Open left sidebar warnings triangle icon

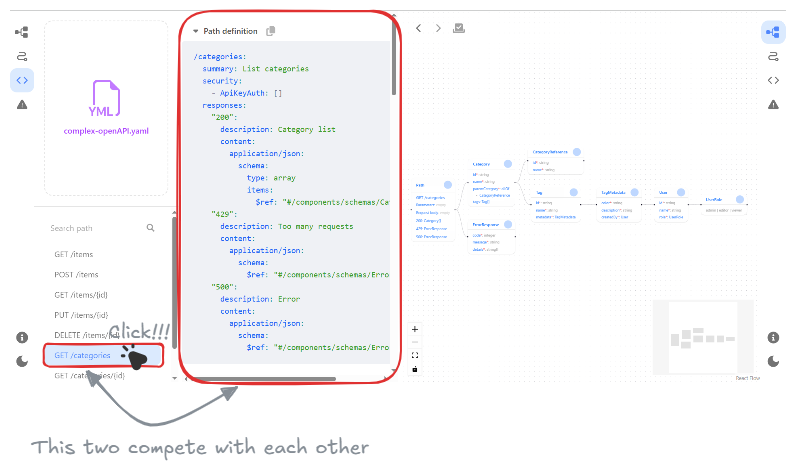tap(22, 104)
